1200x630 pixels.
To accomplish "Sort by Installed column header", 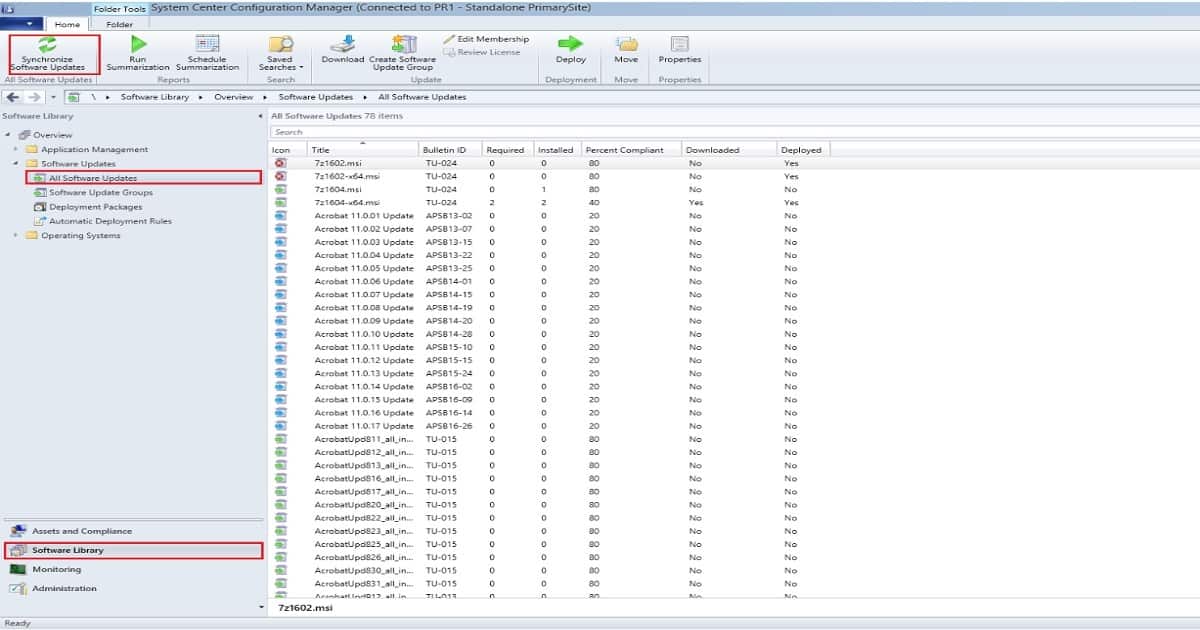I will (x=558, y=150).
